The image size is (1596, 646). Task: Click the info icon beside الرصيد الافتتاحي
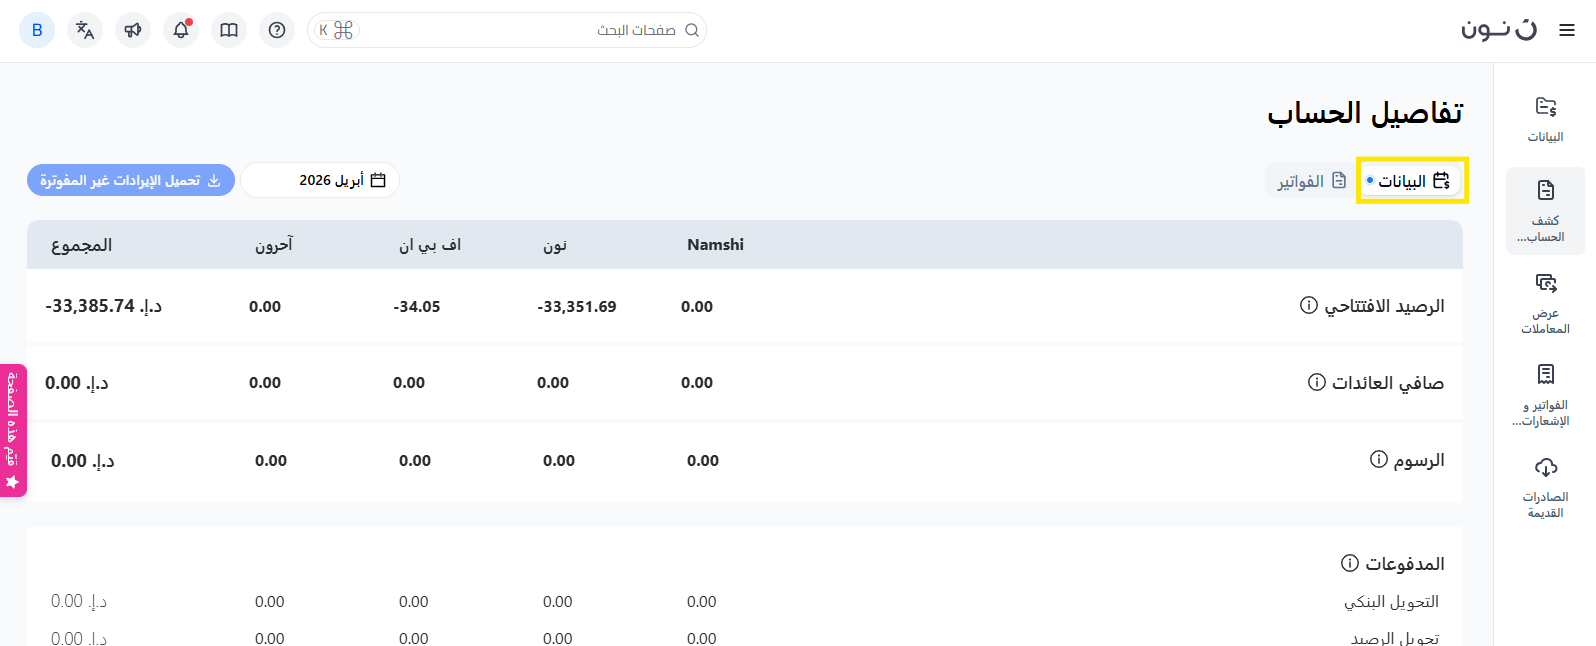(1308, 305)
